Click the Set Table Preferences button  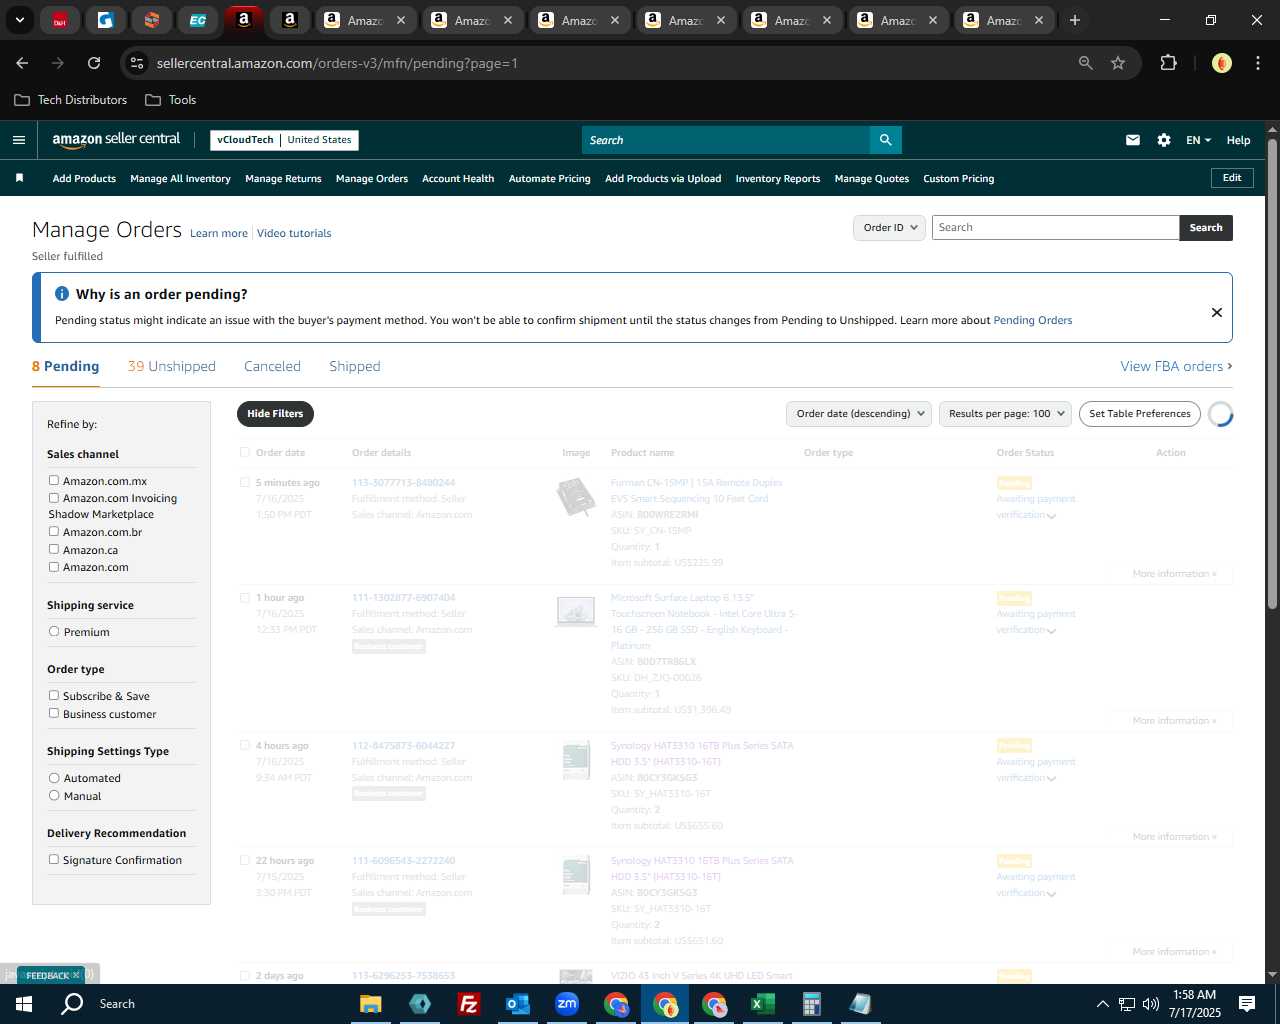click(x=1140, y=414)
